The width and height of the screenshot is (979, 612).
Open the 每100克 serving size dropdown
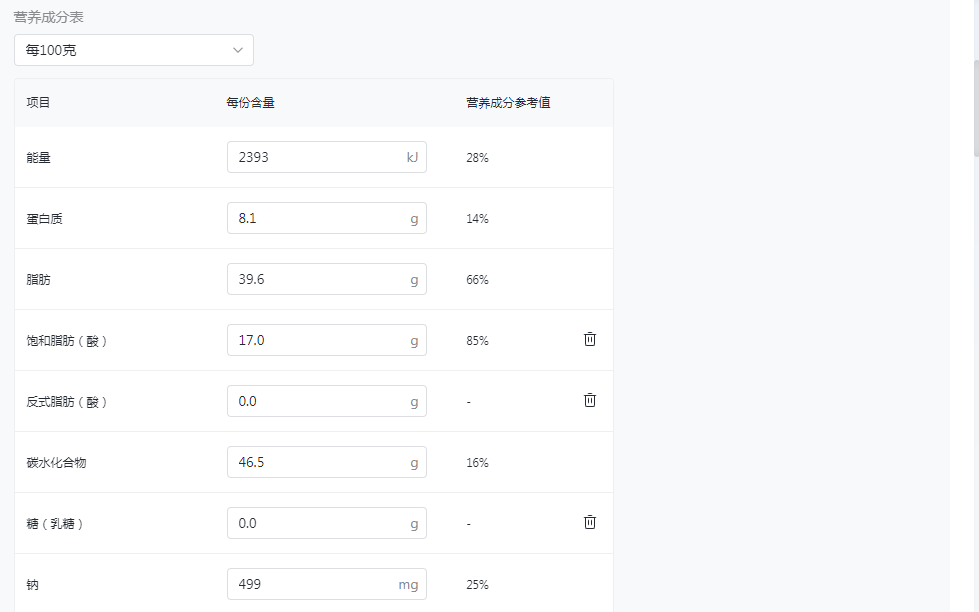(134, 50)
